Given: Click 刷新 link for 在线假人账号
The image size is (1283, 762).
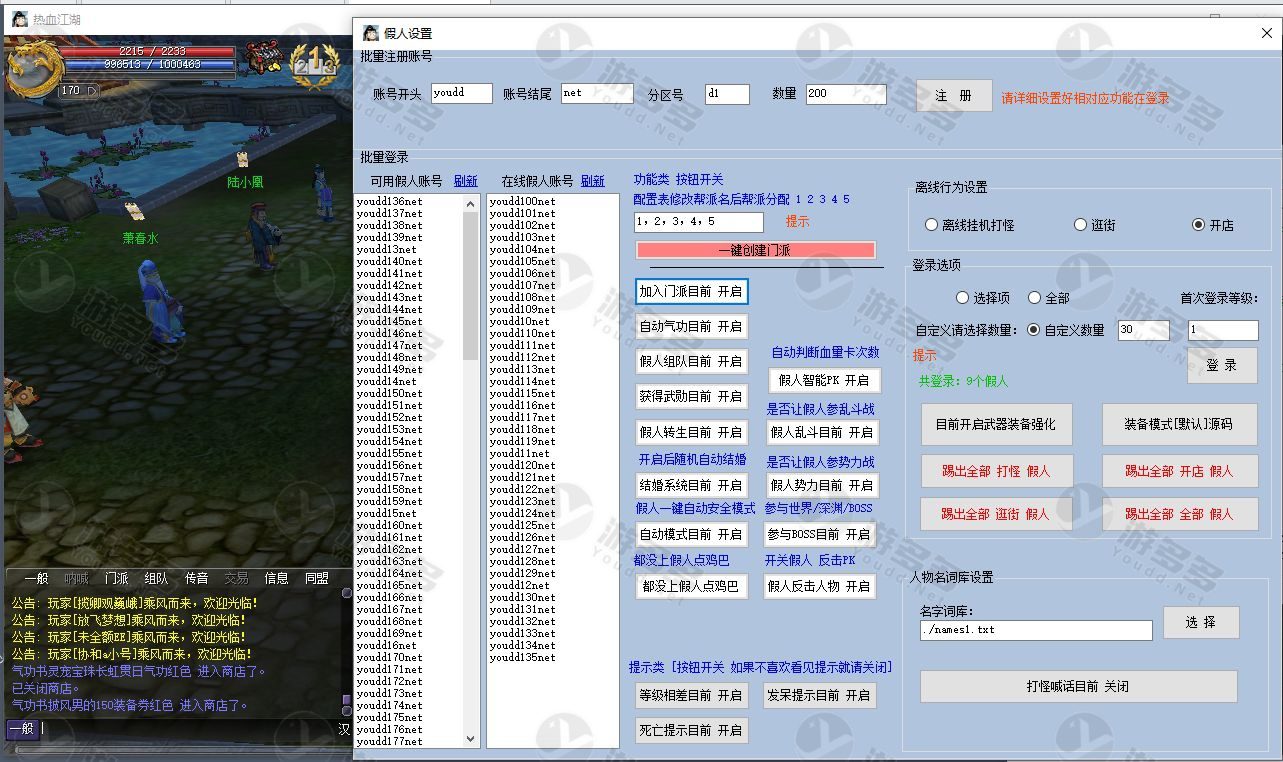Looking at the screenshot, I should tap(593, 181).
